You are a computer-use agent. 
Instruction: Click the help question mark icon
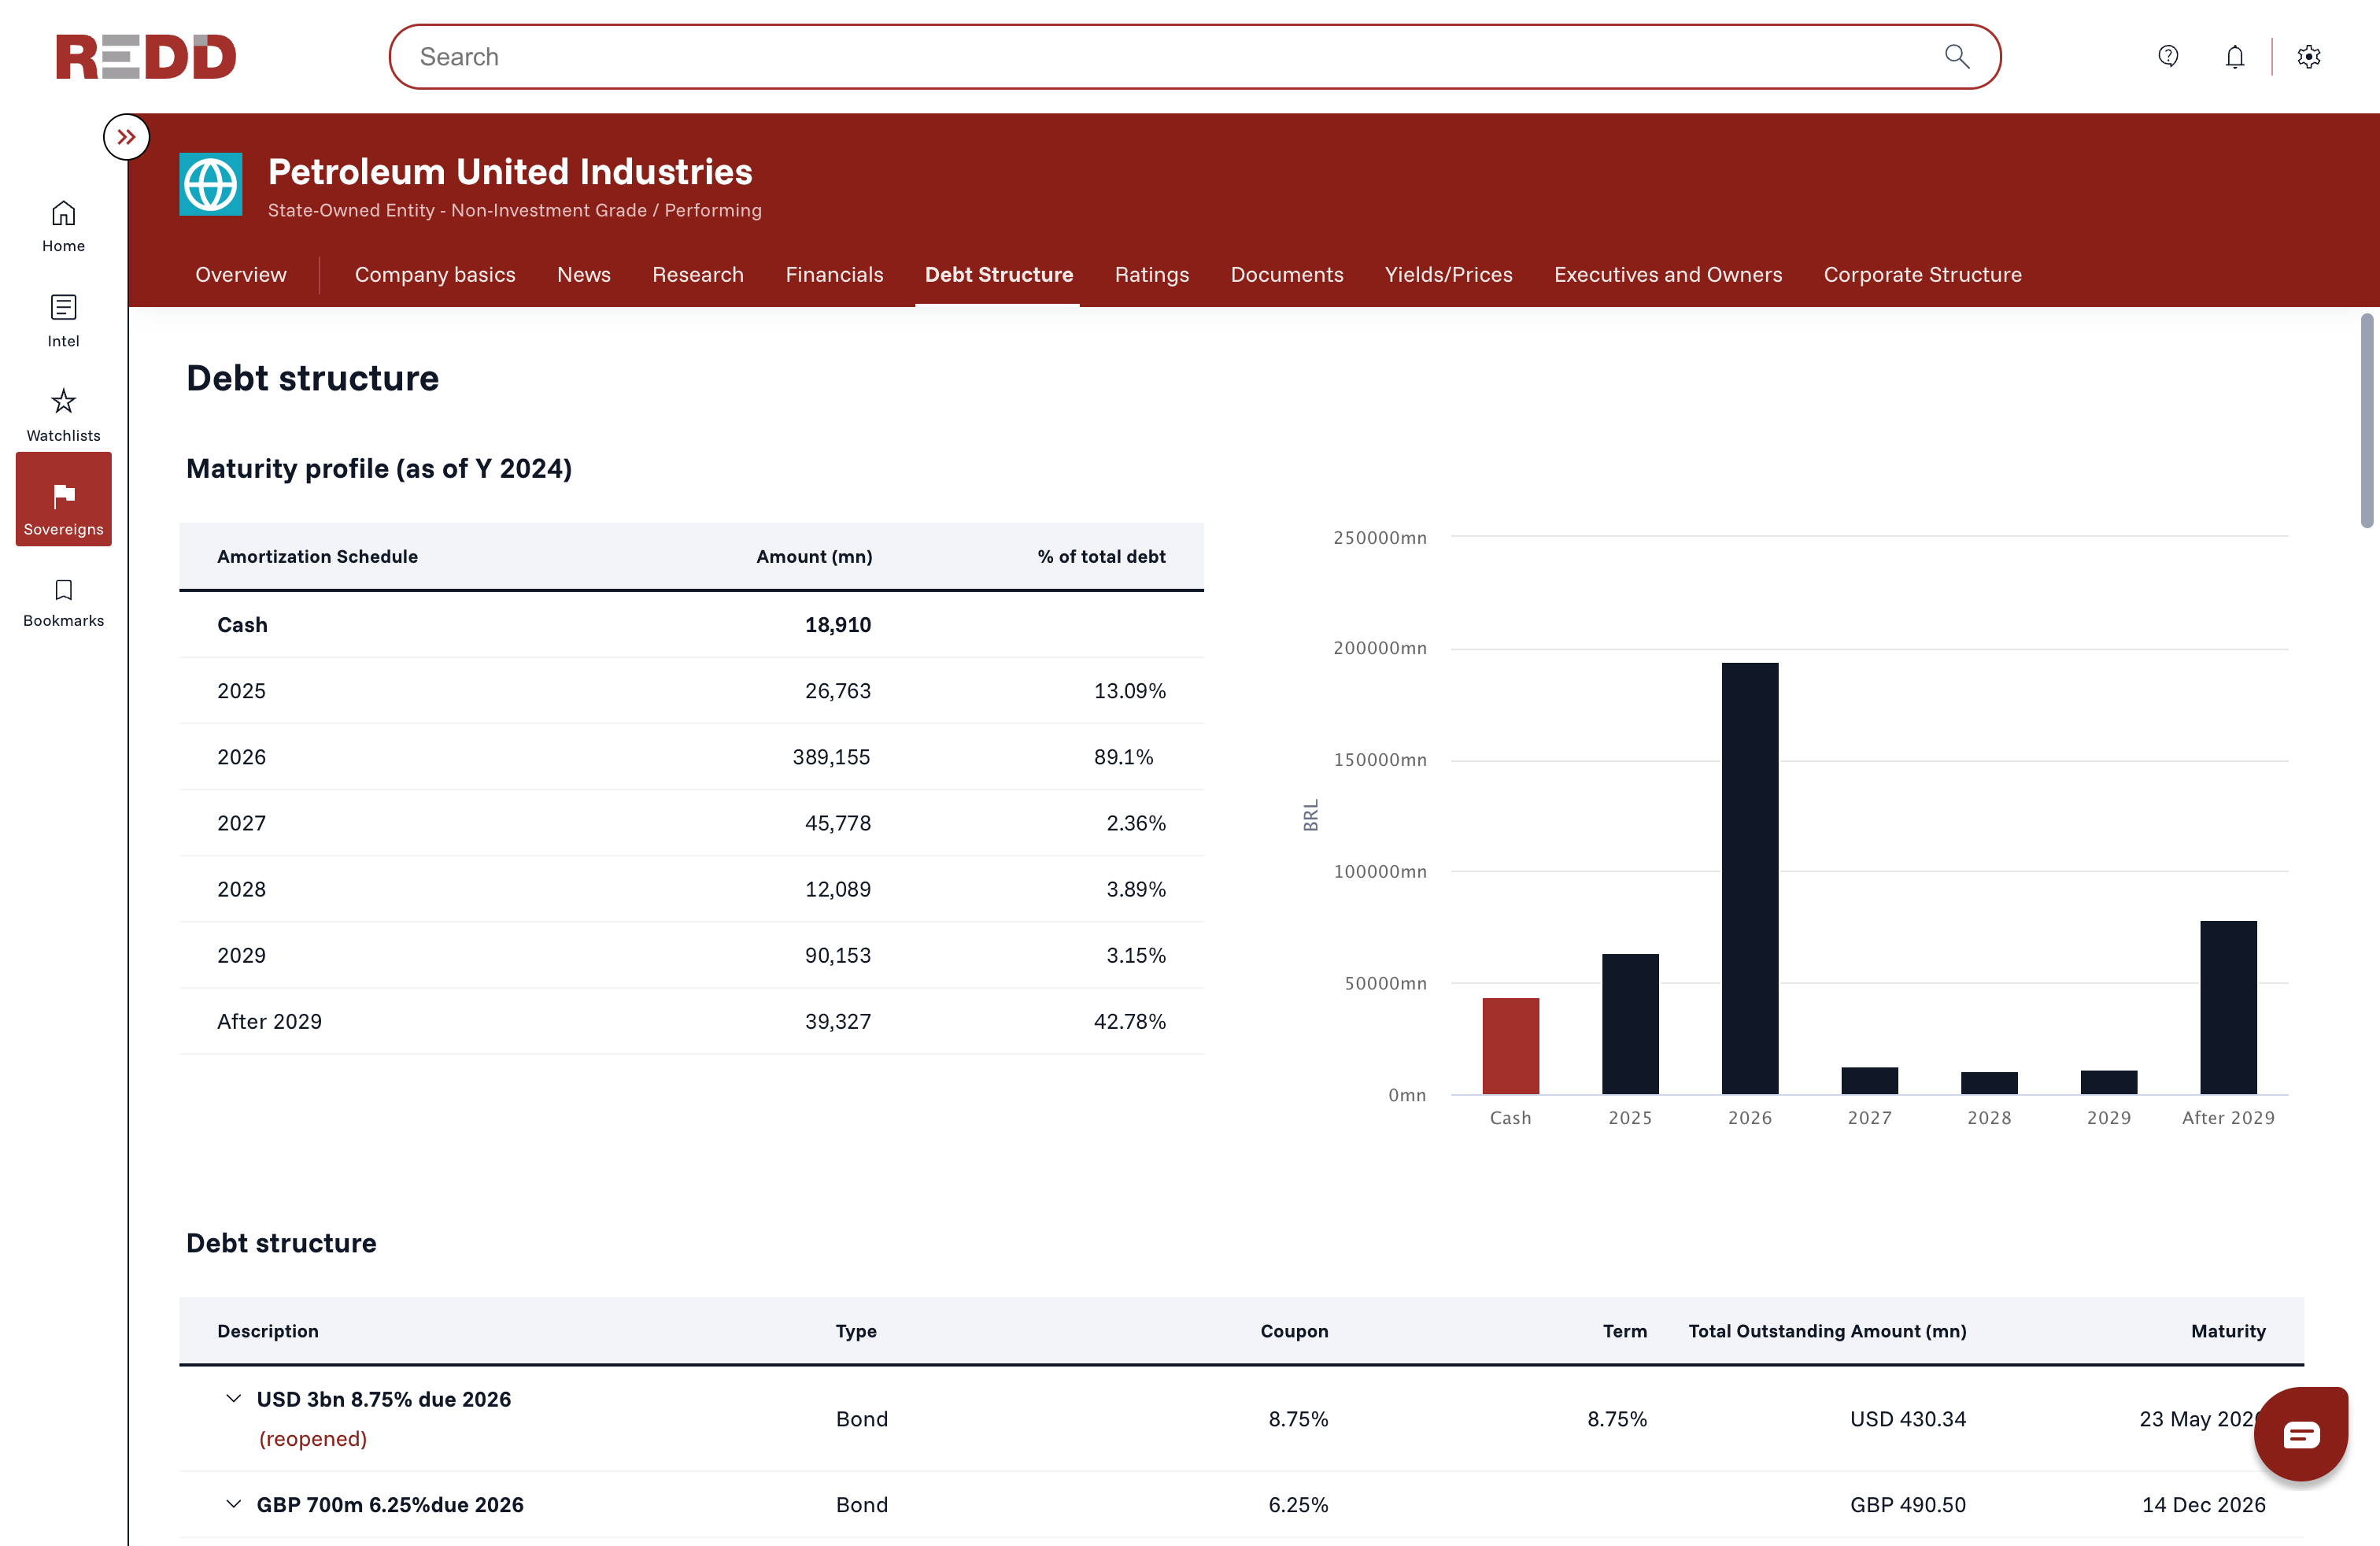[x=2168, y=57]
